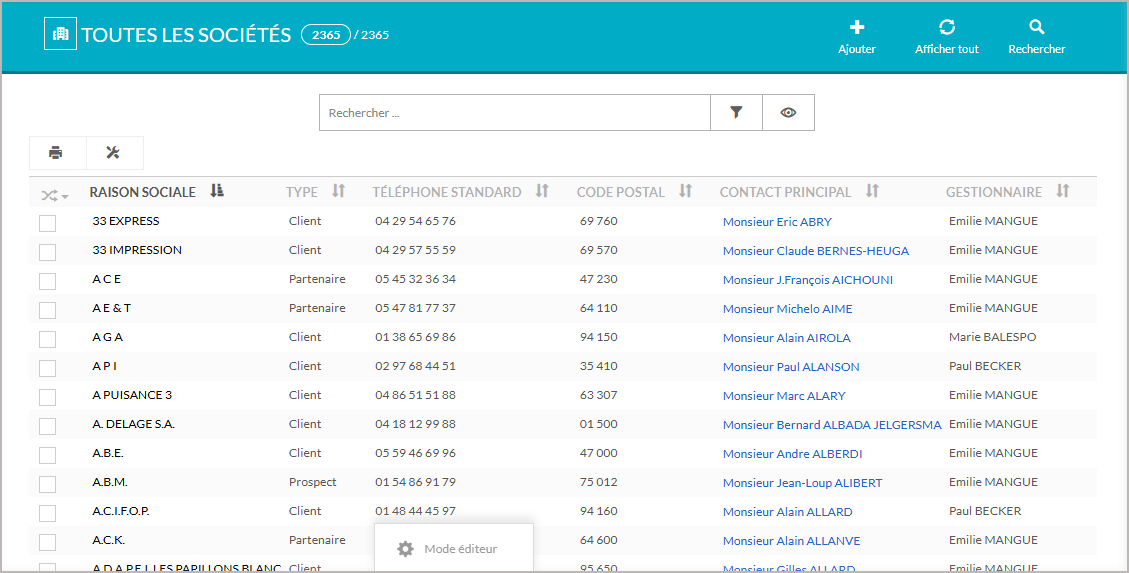Toggle the eye visibility button
This screenshot has height=573, width=1129.
click(788, 113)
